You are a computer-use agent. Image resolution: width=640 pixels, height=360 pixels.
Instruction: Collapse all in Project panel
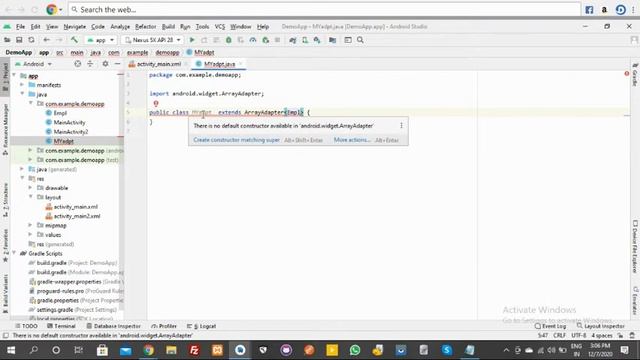pyautogui.click(x=90, y=64)
